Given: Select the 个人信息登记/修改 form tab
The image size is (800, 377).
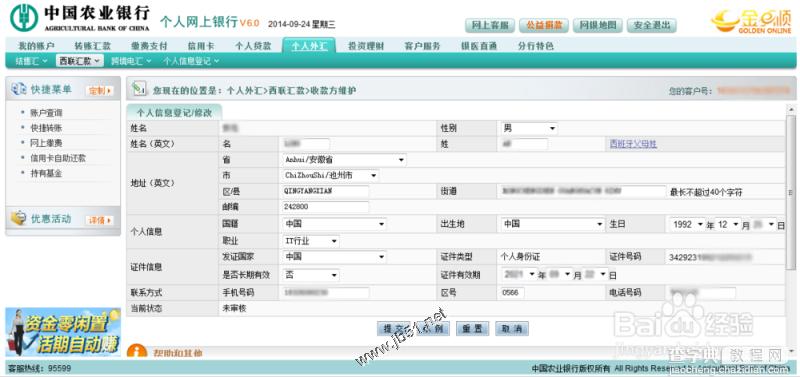Looking at the screenshot, I should coord(174,113).
